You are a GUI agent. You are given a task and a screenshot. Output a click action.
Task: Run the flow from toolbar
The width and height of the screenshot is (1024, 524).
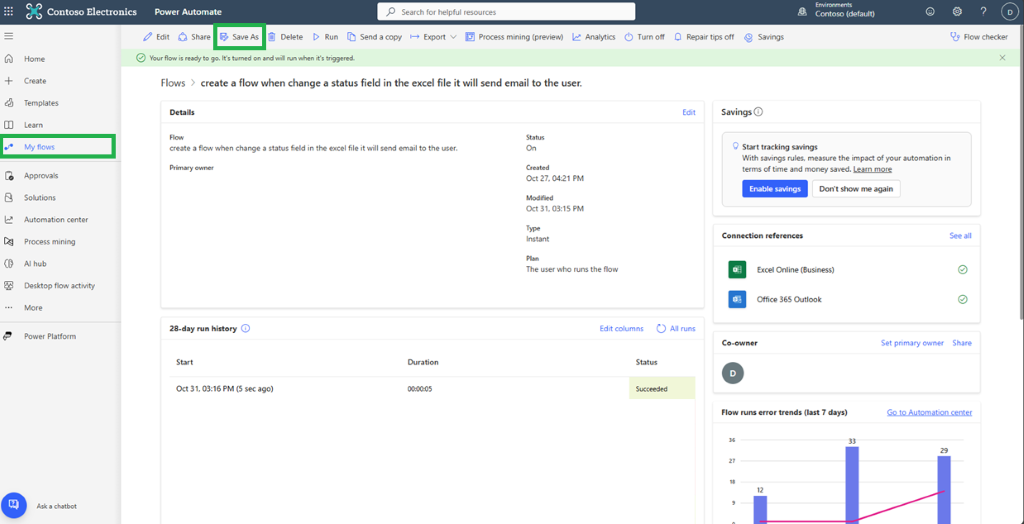pos(325,37)
